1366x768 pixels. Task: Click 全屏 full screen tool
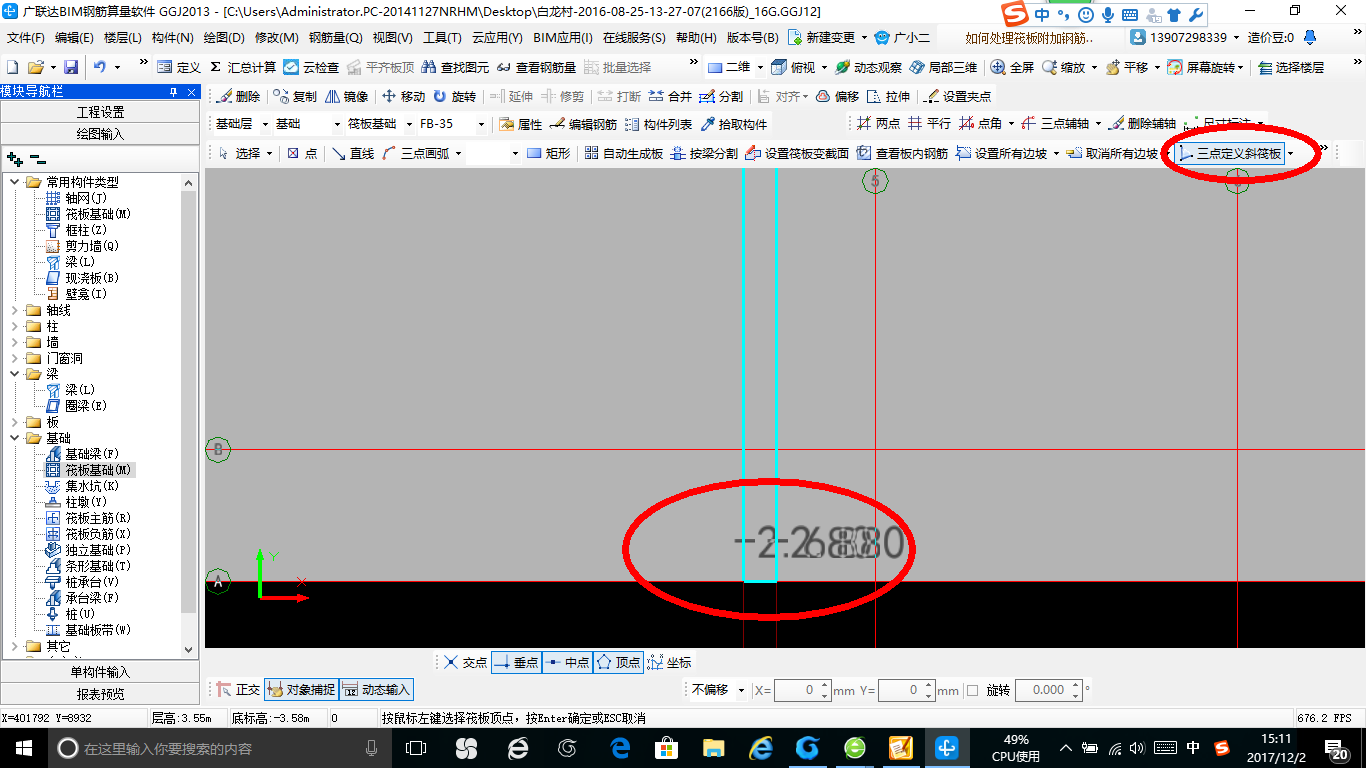[1012, 67]
